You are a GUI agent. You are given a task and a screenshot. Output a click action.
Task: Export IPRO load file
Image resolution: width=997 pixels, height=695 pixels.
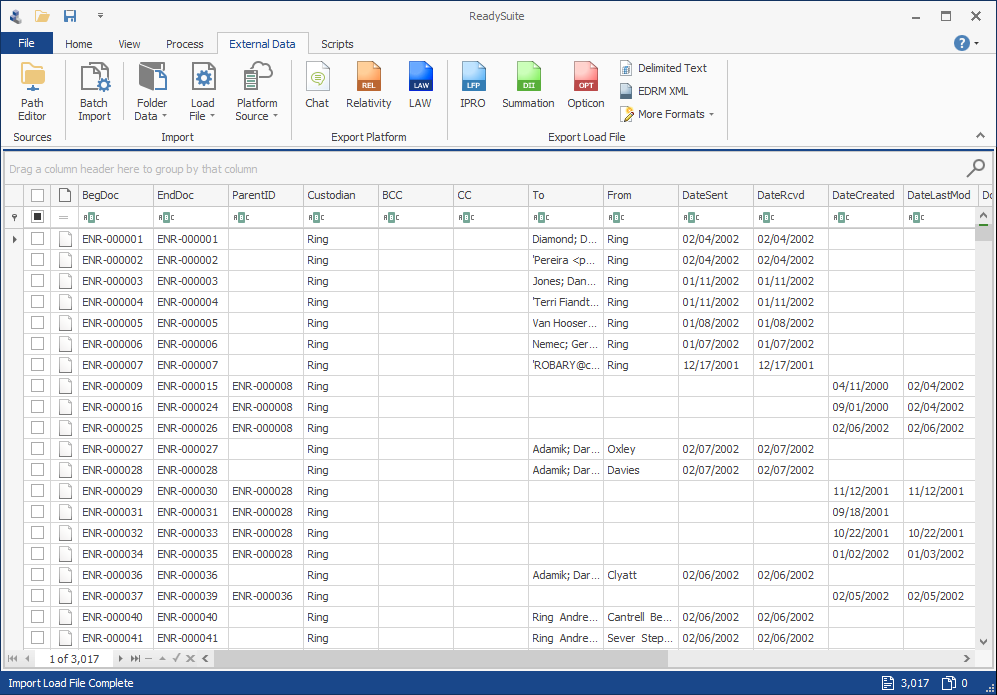point(473,86)
